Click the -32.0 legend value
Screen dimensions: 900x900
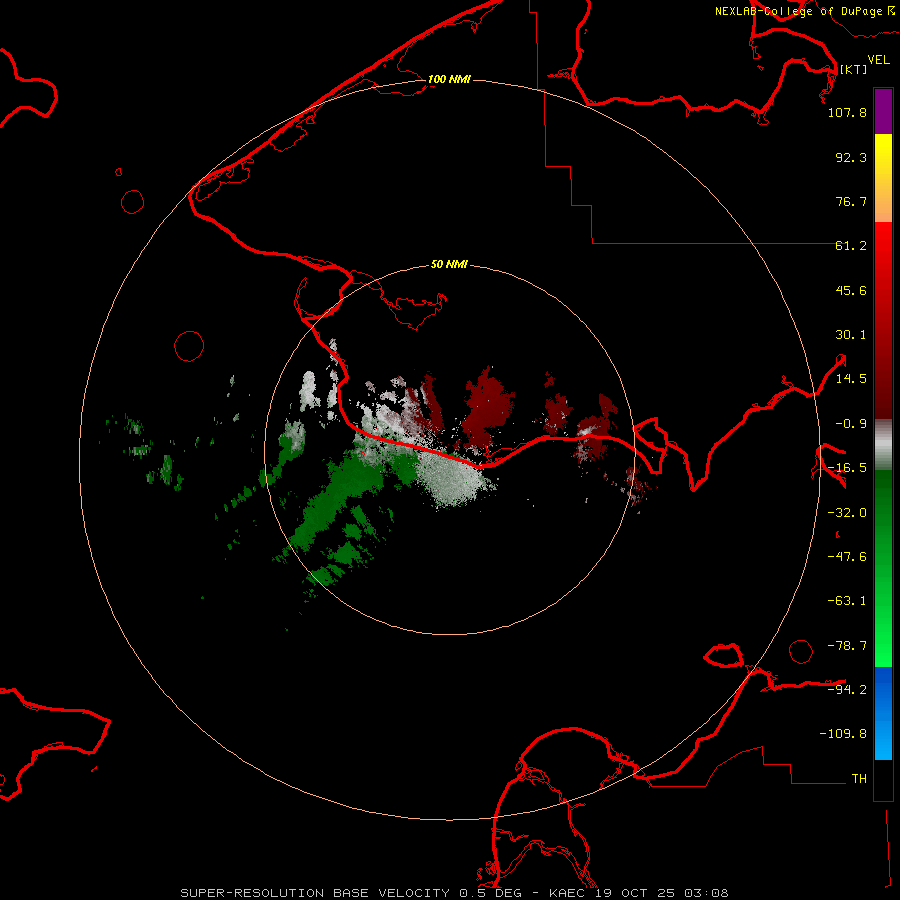[847, 513]
